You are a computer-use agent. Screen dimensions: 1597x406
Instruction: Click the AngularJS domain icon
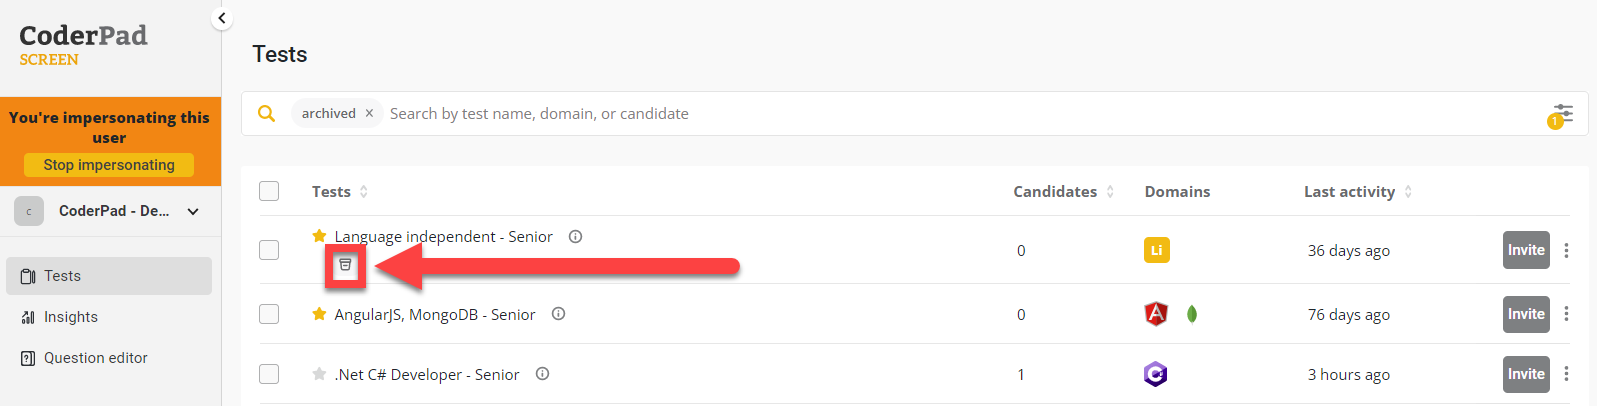[x=1156, y=314]
